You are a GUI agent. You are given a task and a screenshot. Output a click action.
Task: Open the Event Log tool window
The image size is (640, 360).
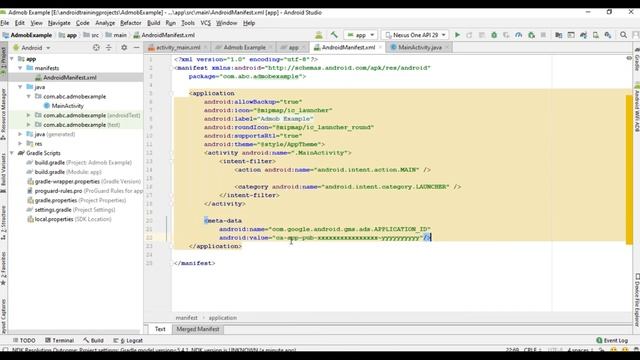coord(612,340)
